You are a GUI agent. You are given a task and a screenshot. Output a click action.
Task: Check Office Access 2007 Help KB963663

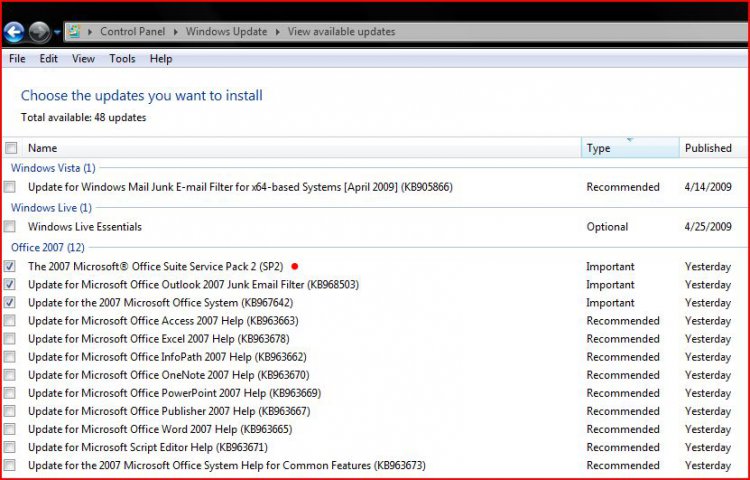coord(10,321)
